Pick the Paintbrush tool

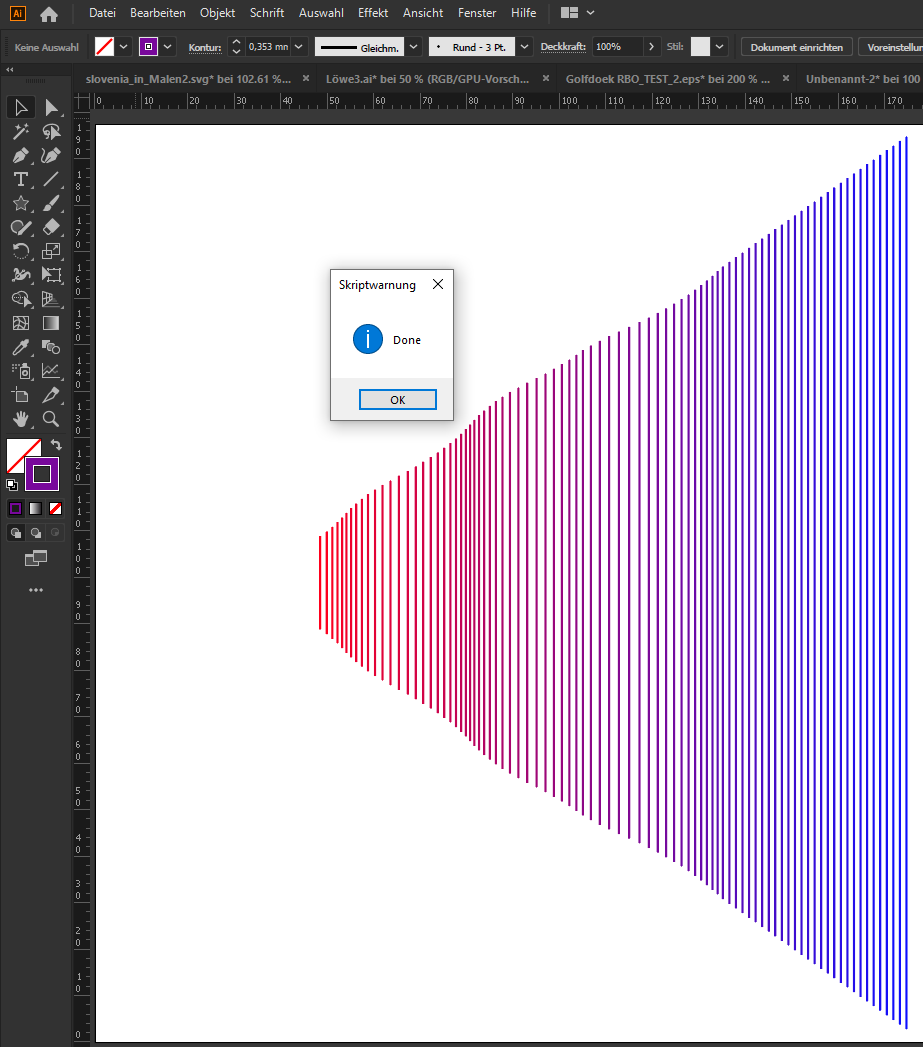point(50,205)
